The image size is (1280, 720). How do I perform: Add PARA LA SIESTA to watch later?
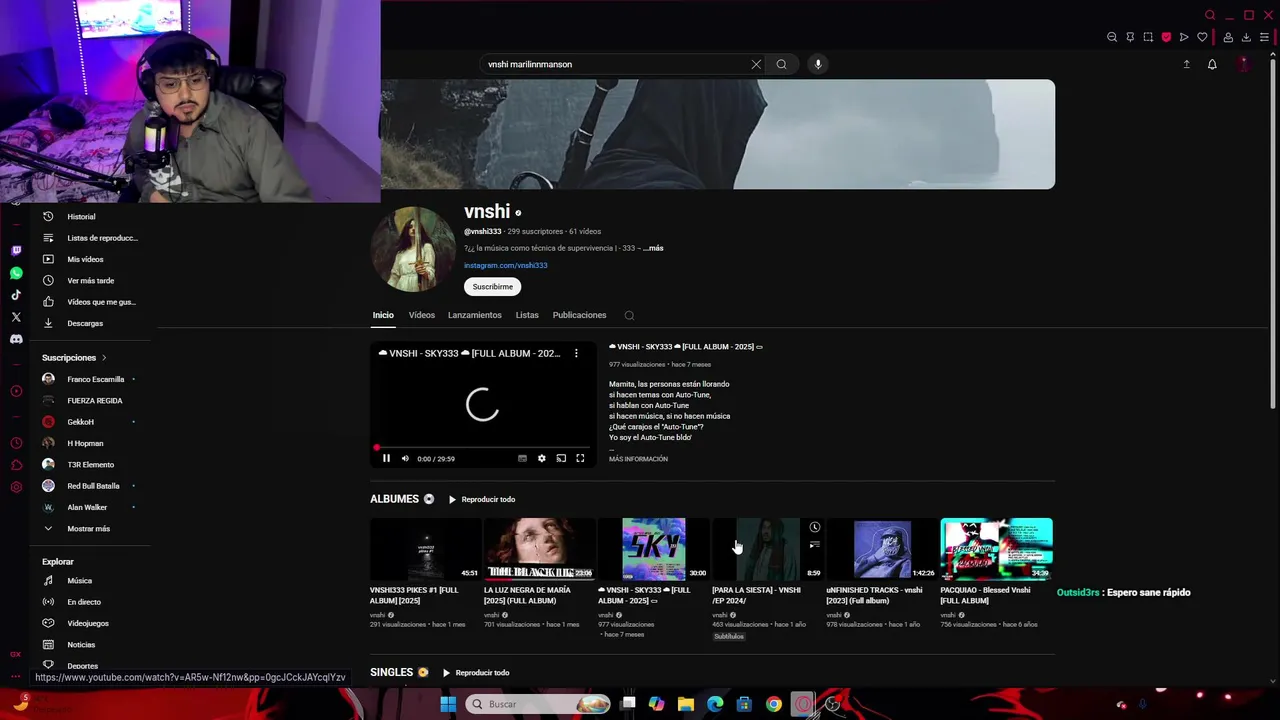pyautogui.click(x=815, y=527)
